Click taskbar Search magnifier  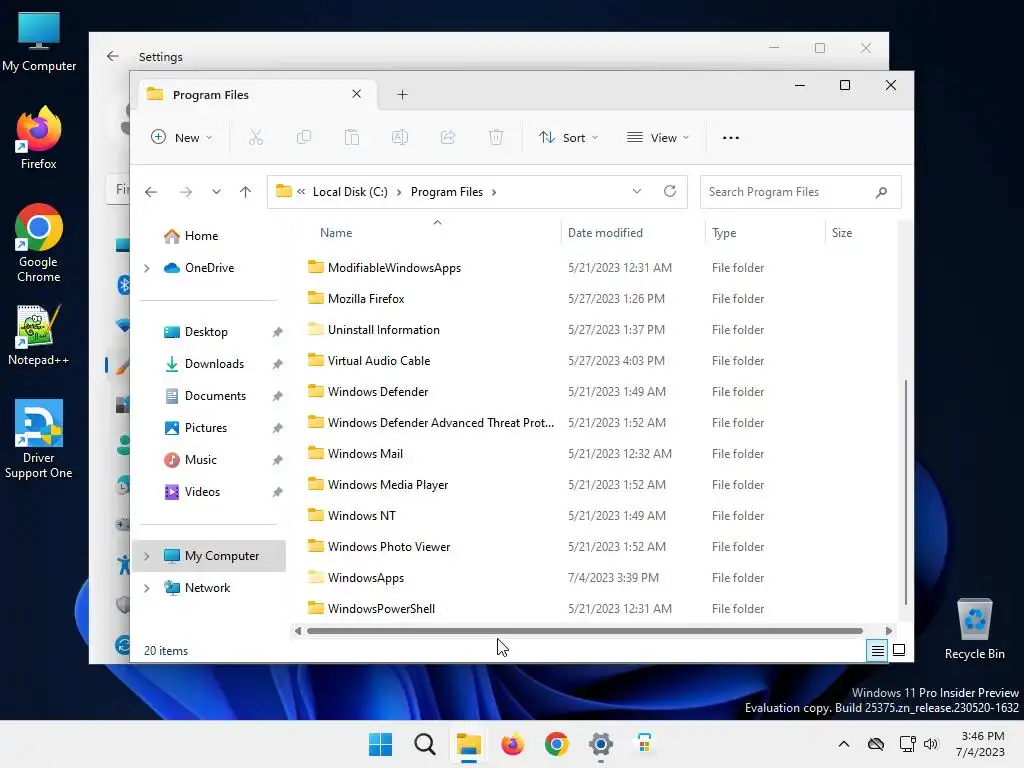[424, 744]
